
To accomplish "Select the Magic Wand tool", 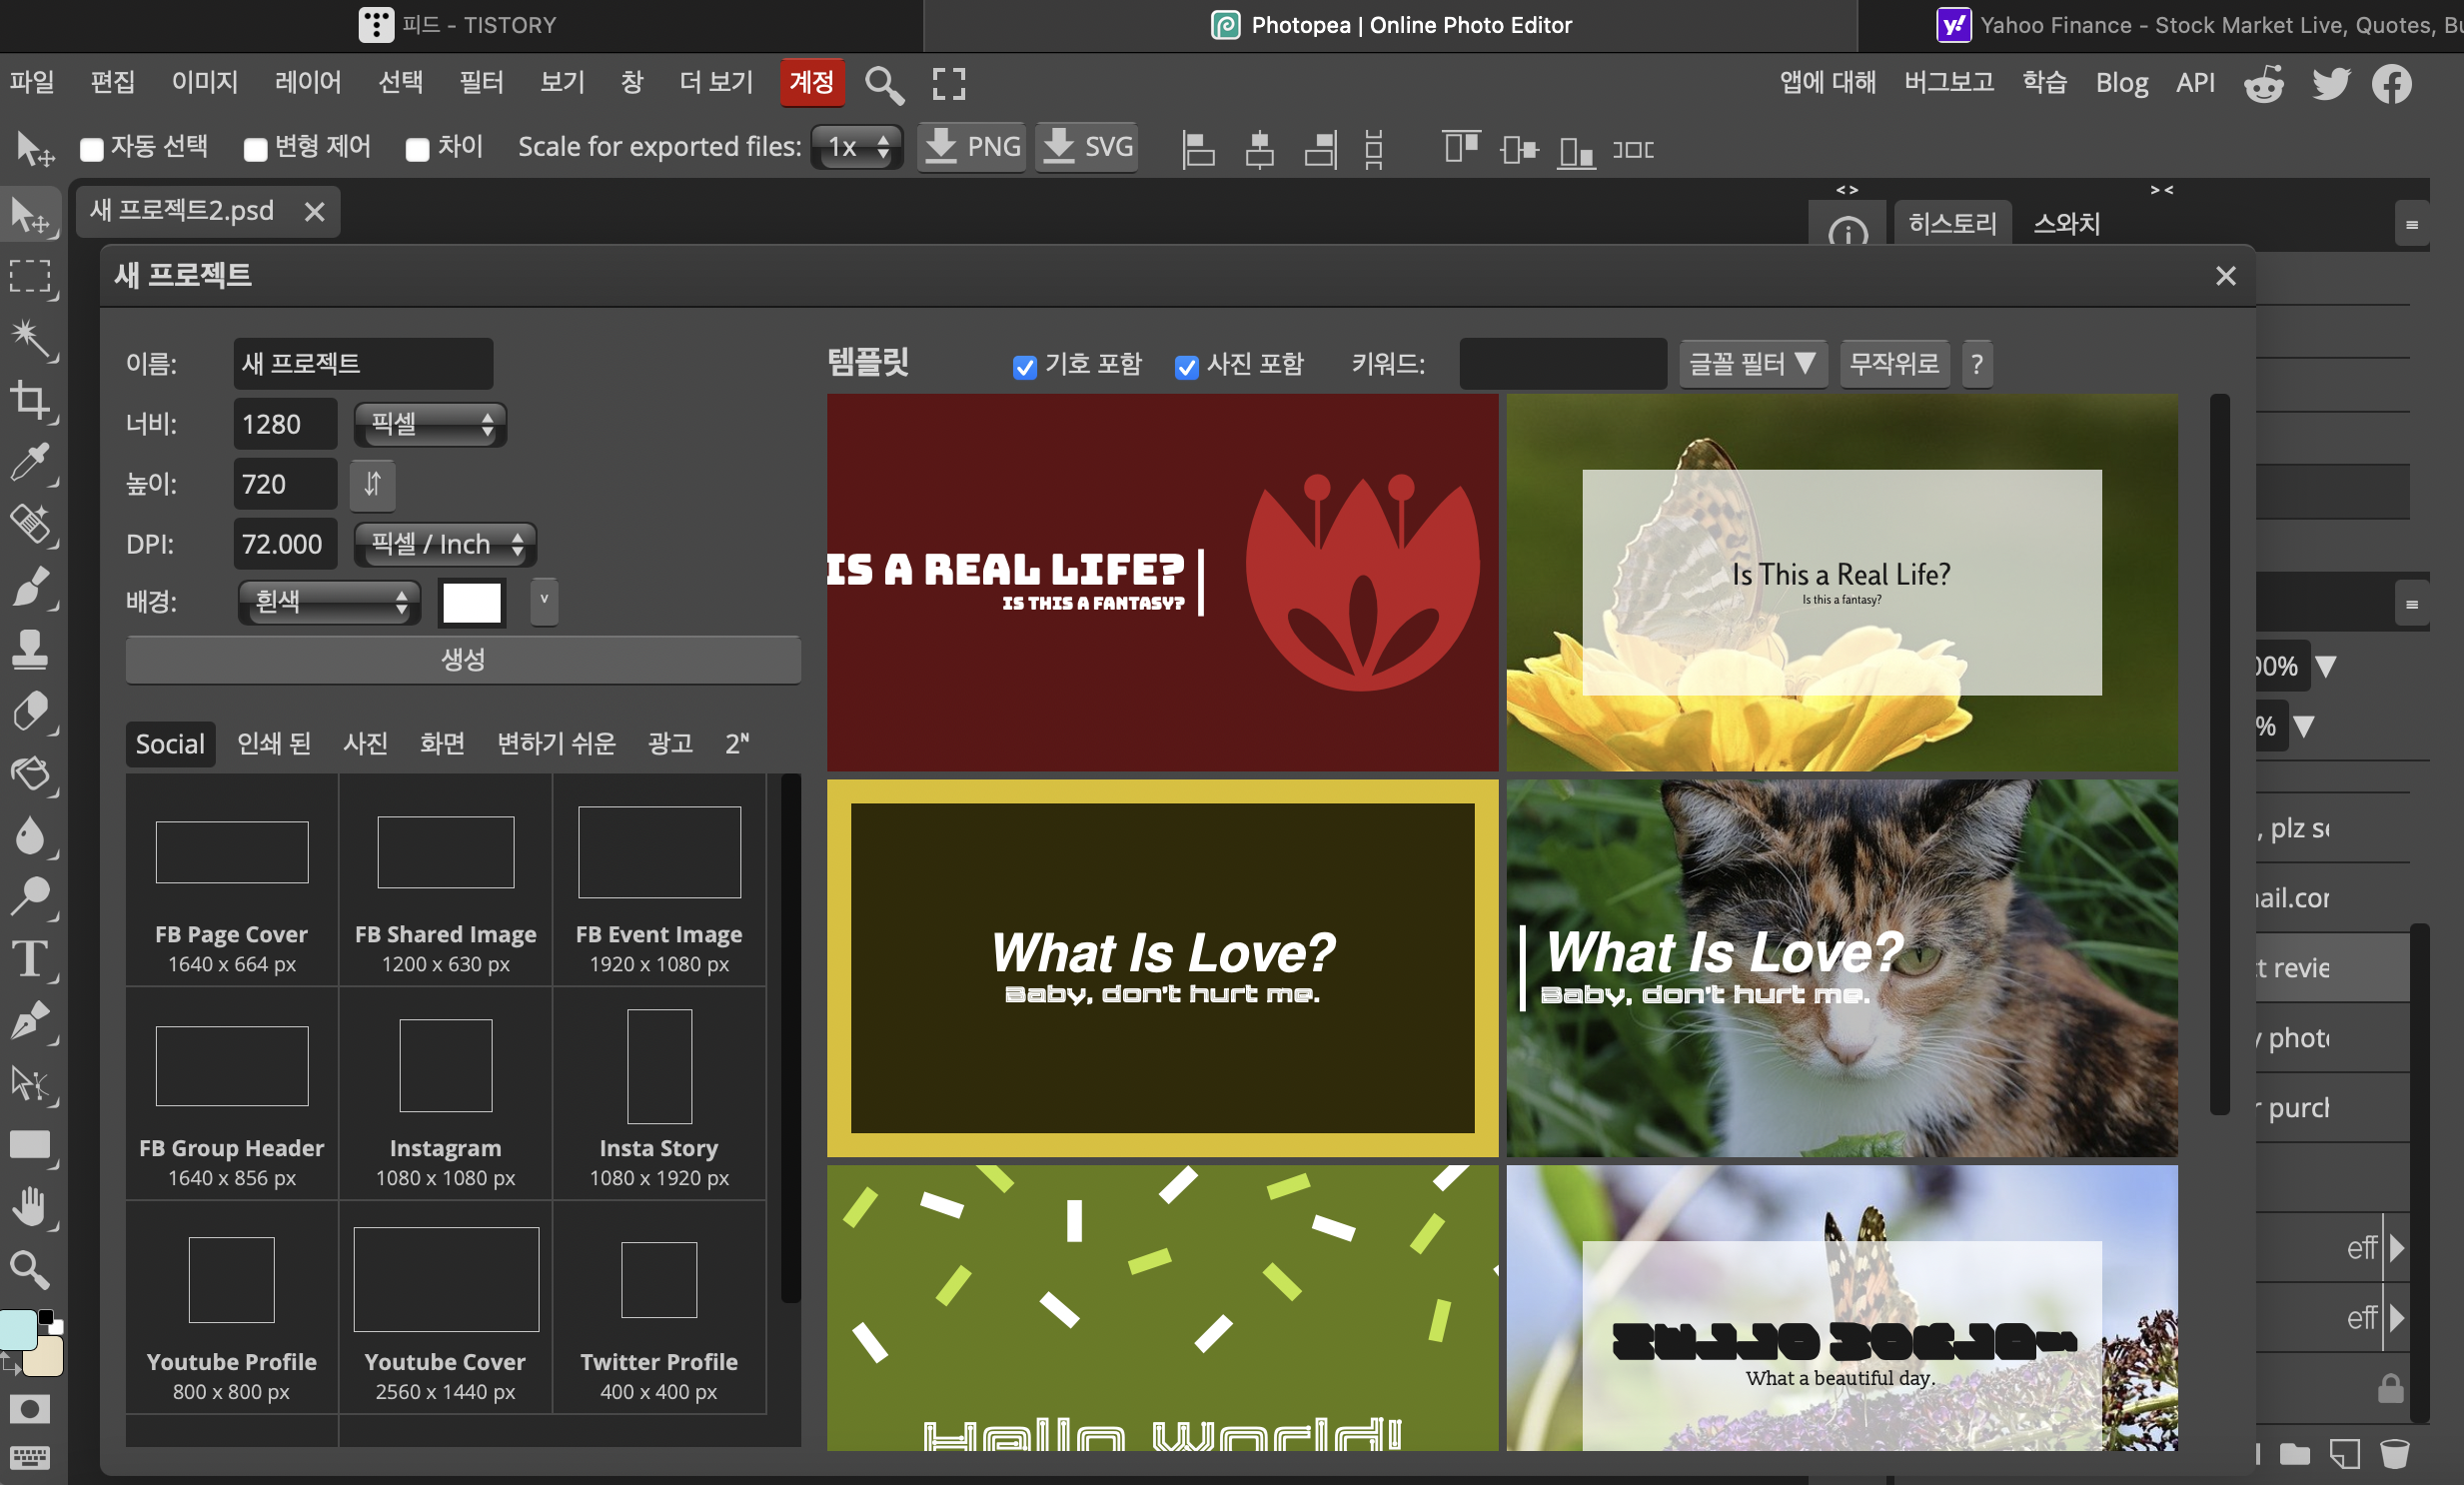I will (x=30, y=338).
